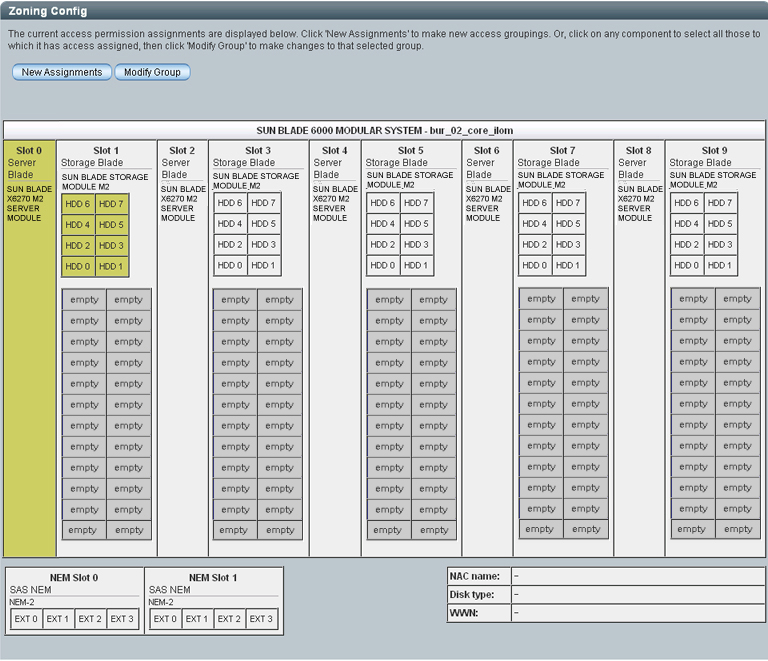The image size is (768, 661).
Task: Select HDD 1 in Slot 3
Action: (x=264, y=265)
